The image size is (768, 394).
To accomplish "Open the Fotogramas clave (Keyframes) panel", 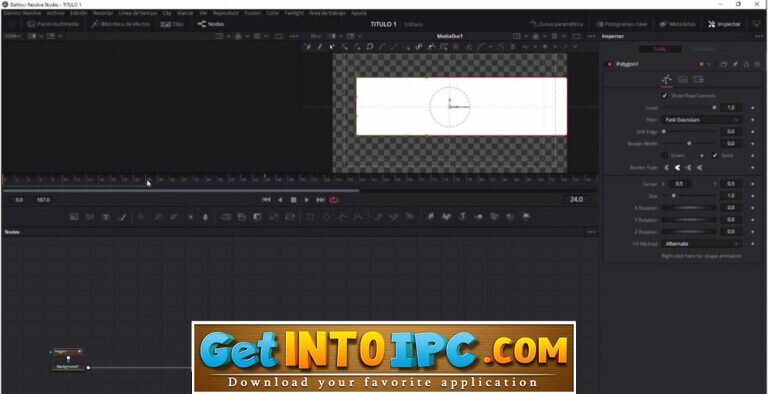I will (621, 24).
